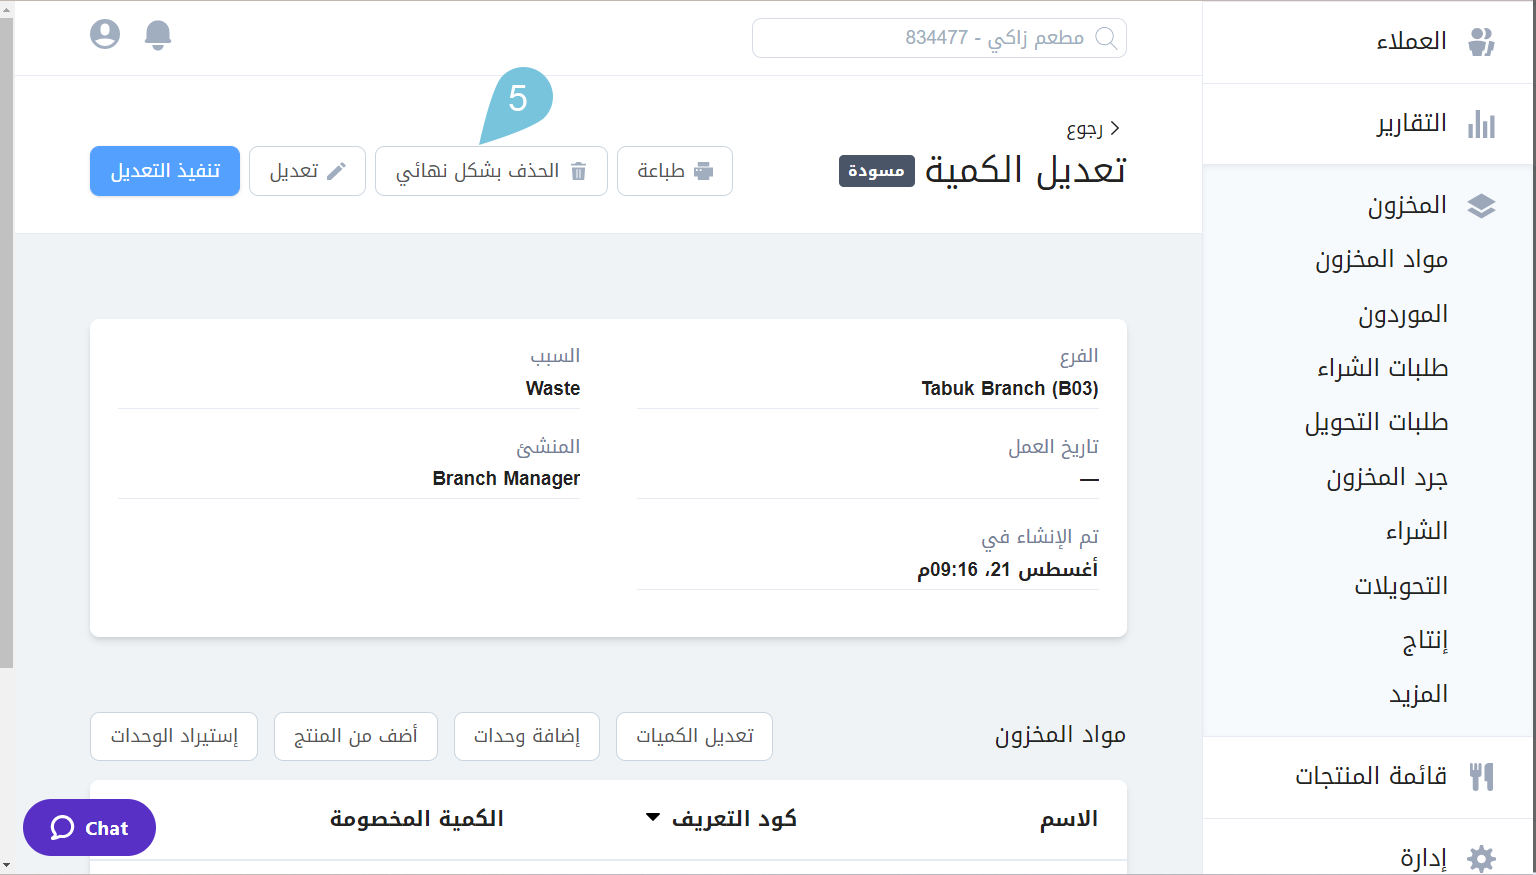1536x875 pixels.
Task: Click the أضف من المنتج button
Action: [x=356, y=736]
